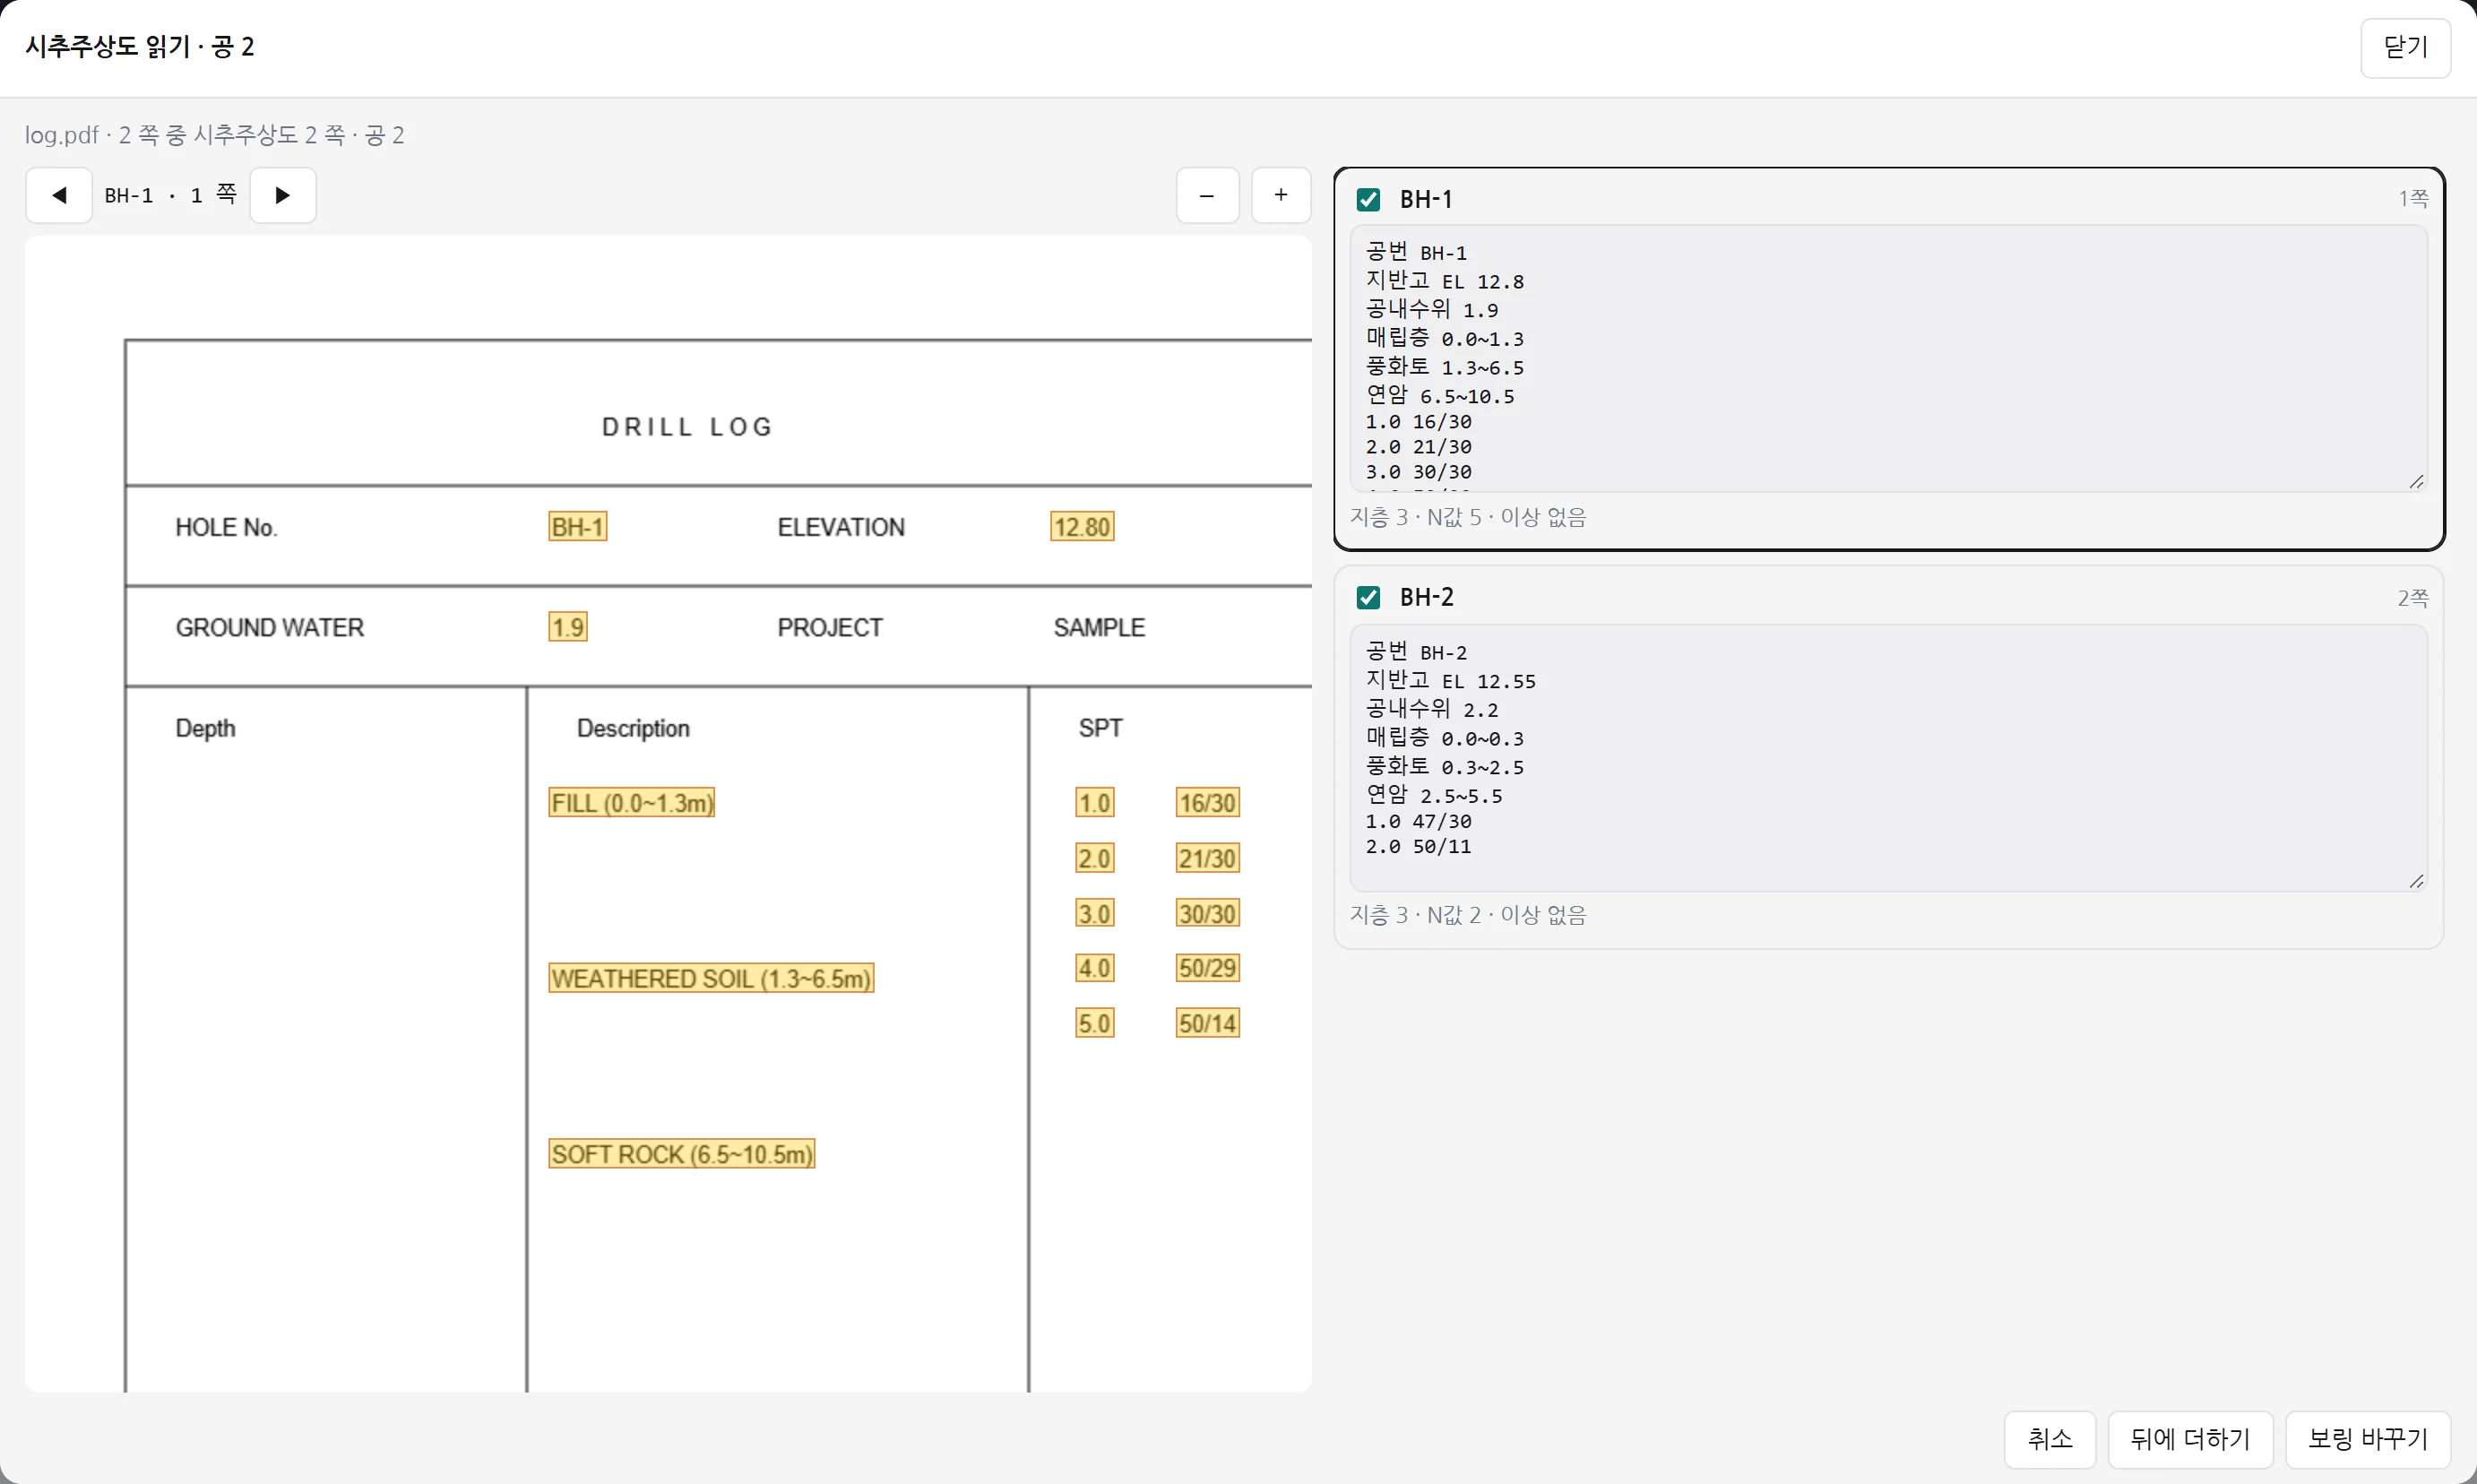Select the 21/30 SPT value

[x=1207, y=858]
